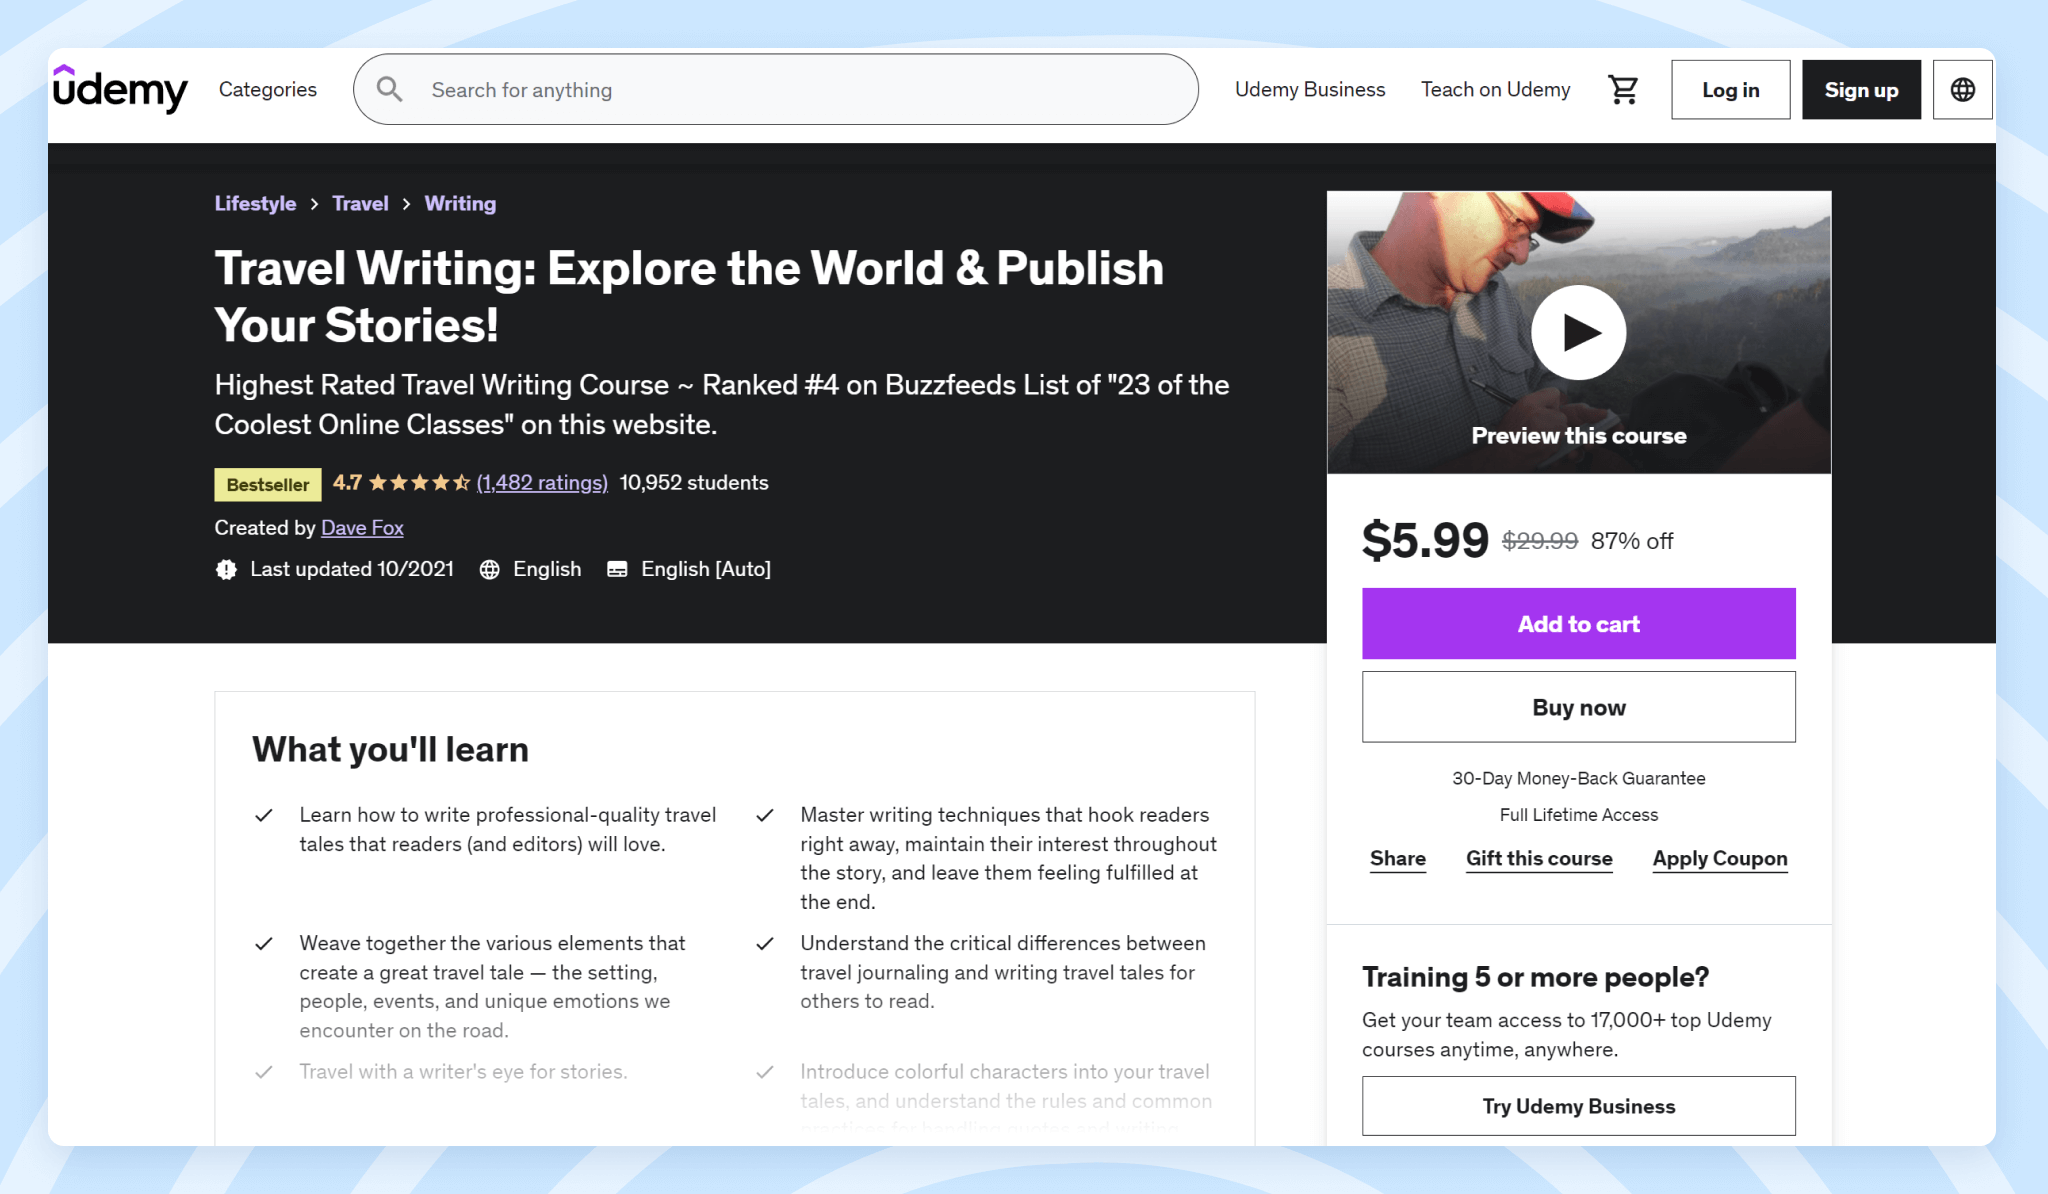Click checkmark beside 'Travel with a writer's eye'
This screenshot has height=1194, width=2048.
coord(264,1072)
